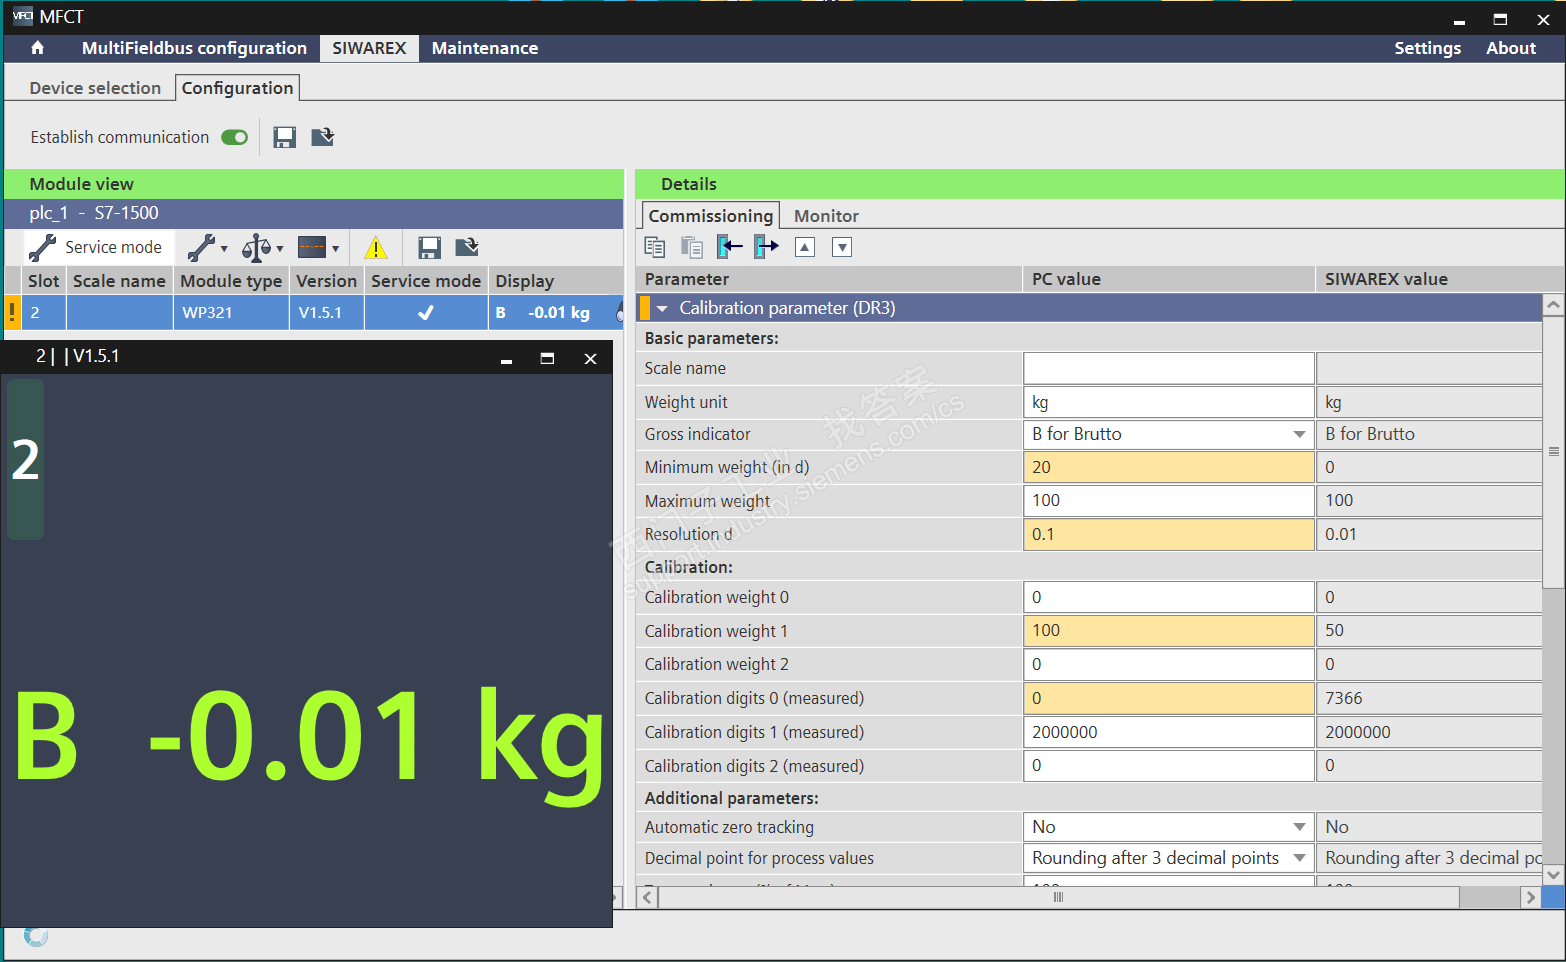Click the save-as icon beside Establish communication
The image size is (1566, 962).
(322, 137)
